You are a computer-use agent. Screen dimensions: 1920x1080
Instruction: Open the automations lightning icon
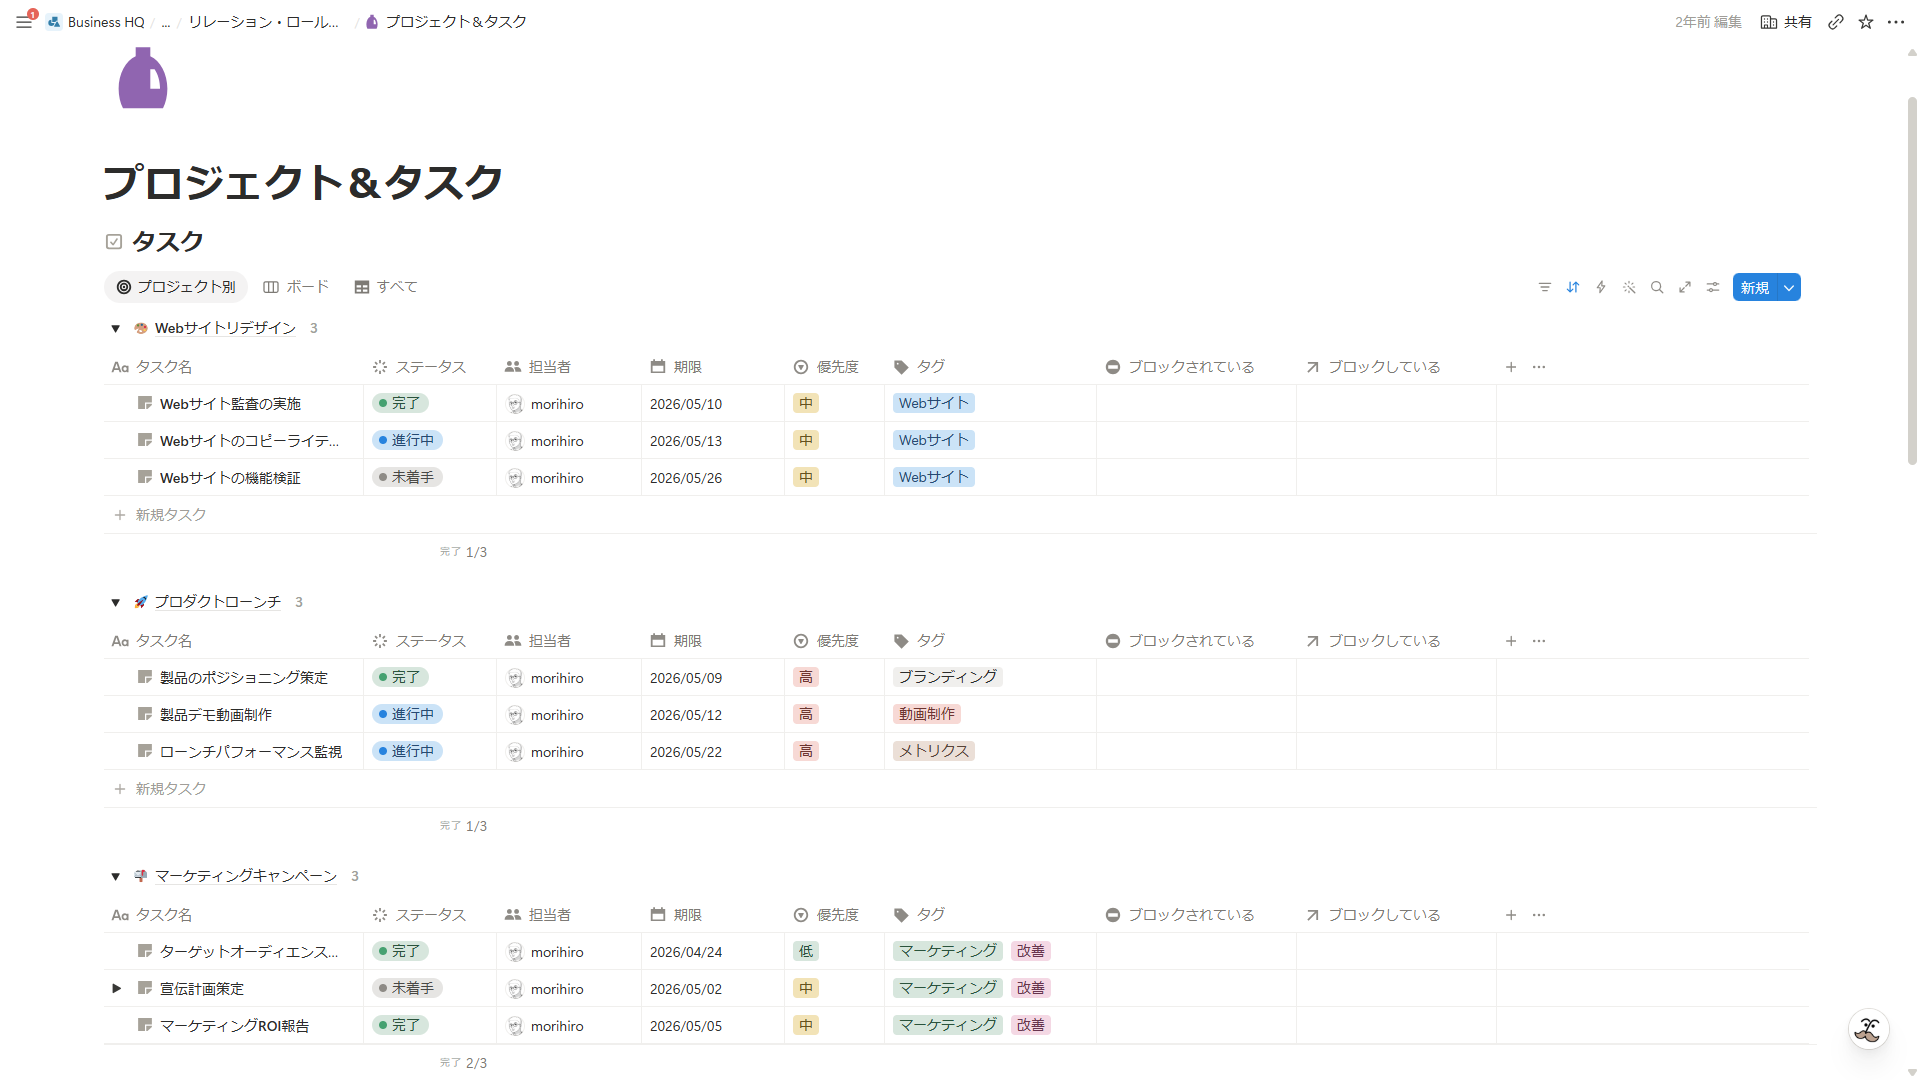click(x=1601, y=288)
